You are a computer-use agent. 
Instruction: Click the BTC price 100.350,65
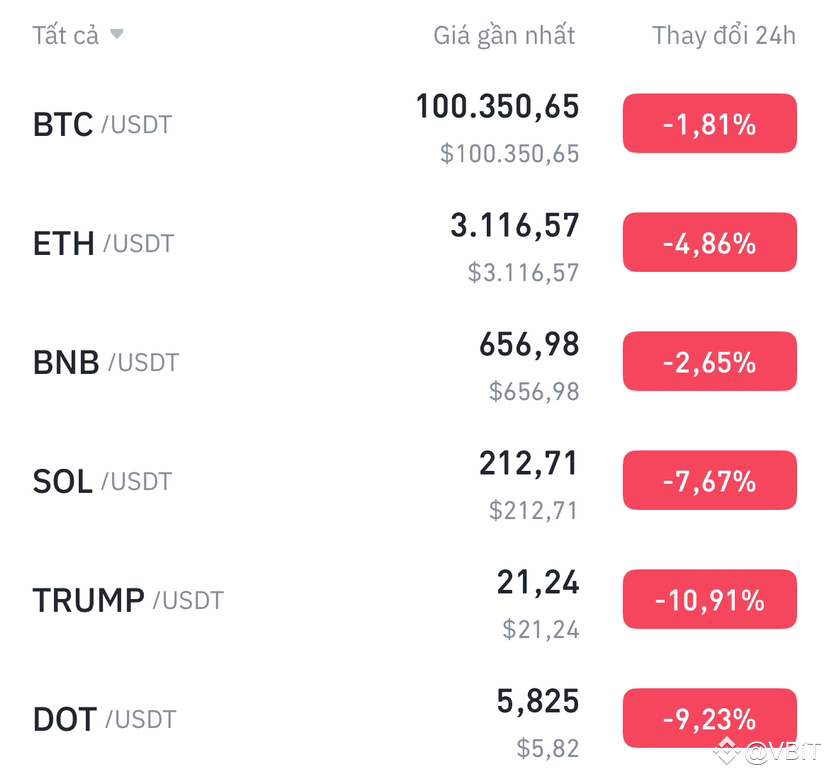point(497,107)
